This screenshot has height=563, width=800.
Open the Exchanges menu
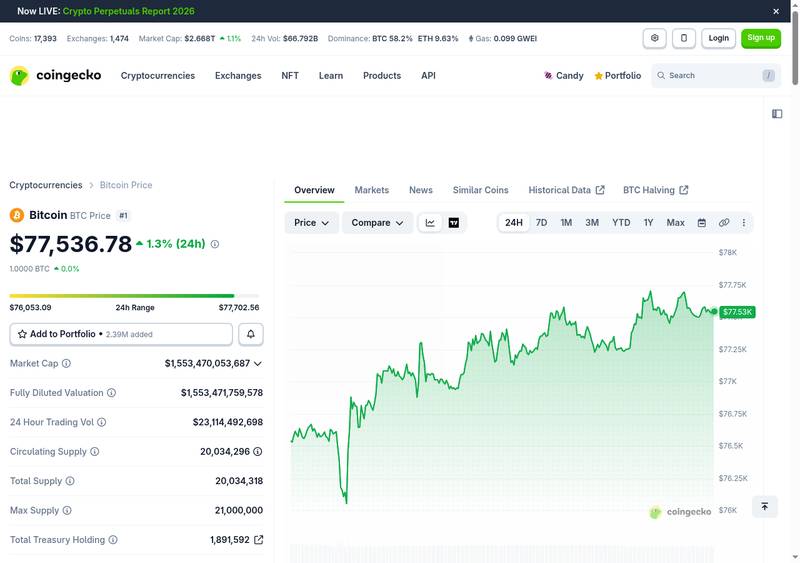pos(238,76)
